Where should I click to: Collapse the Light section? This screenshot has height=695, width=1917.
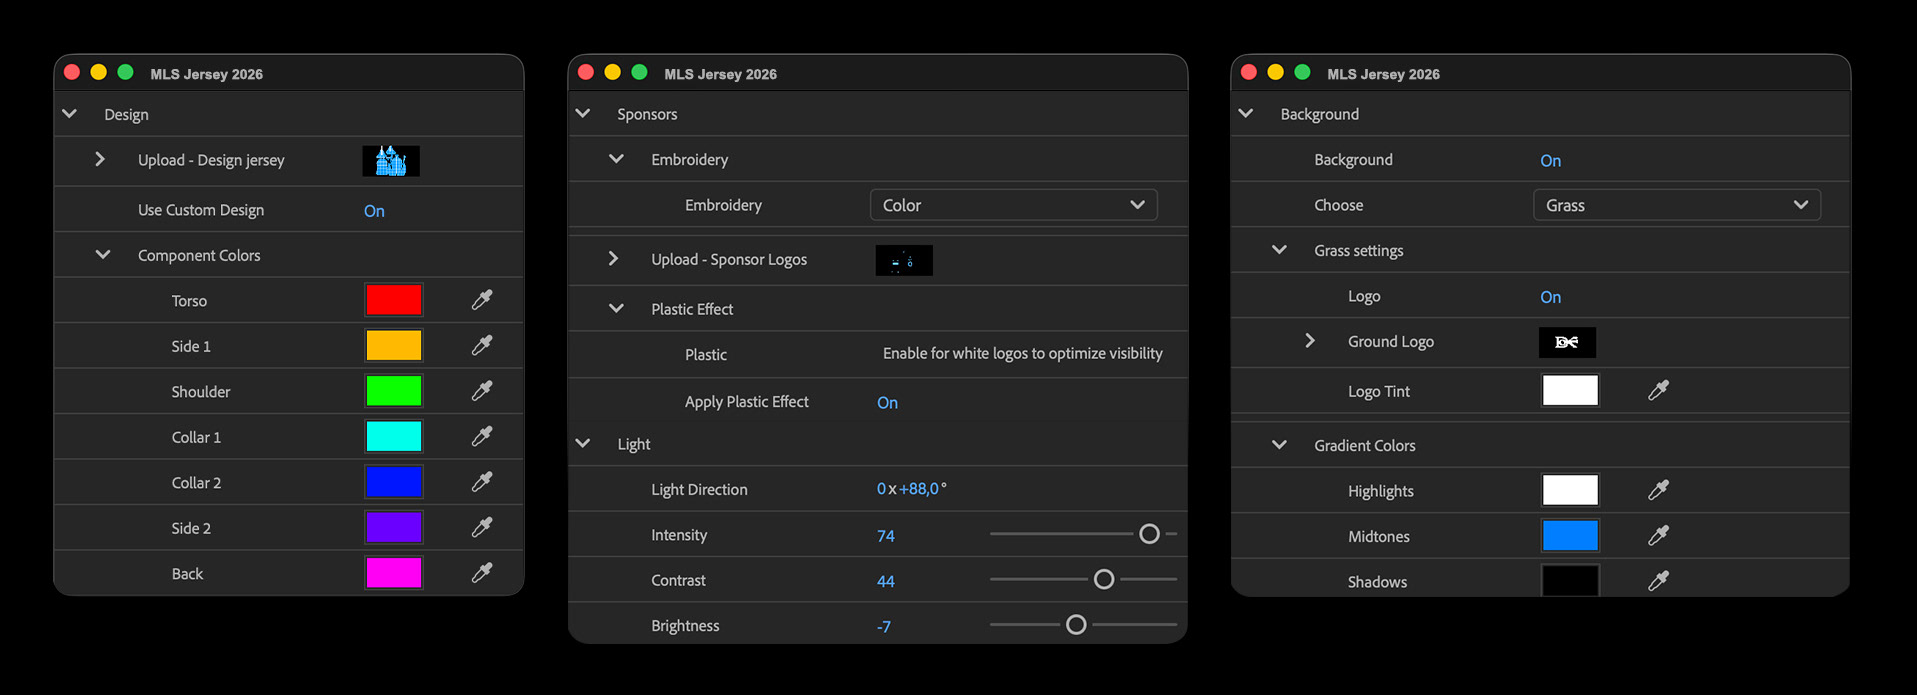point(583,443)
